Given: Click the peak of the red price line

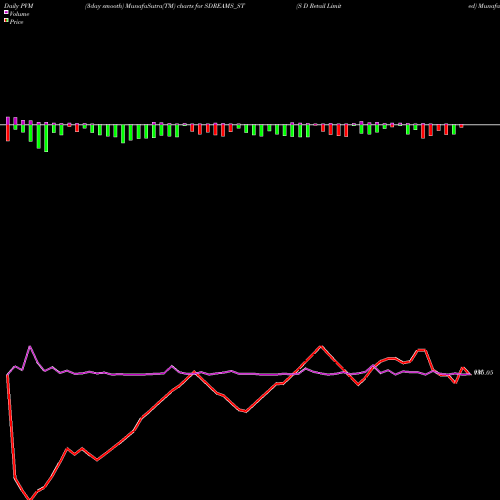Looking at the screenshot, I should click(321, 346).
